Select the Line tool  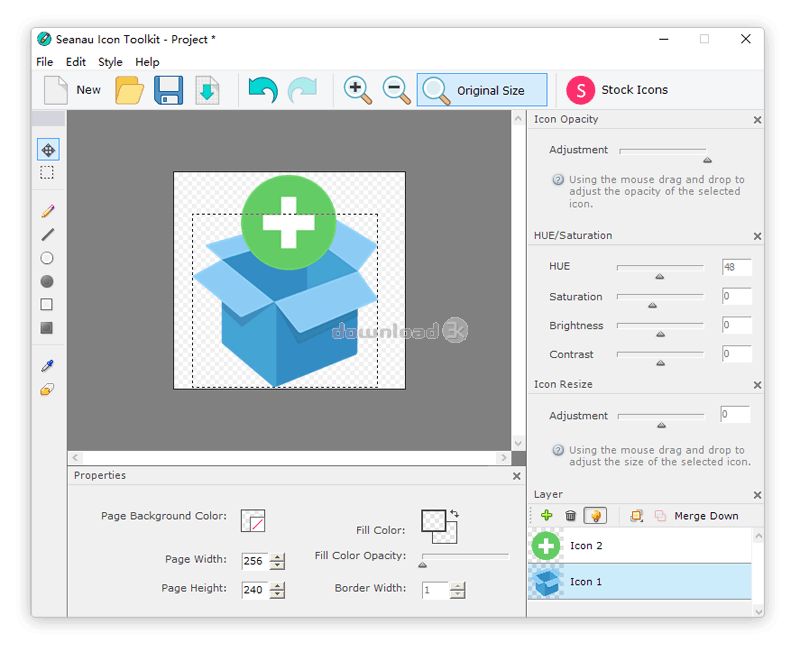point(47,235)
